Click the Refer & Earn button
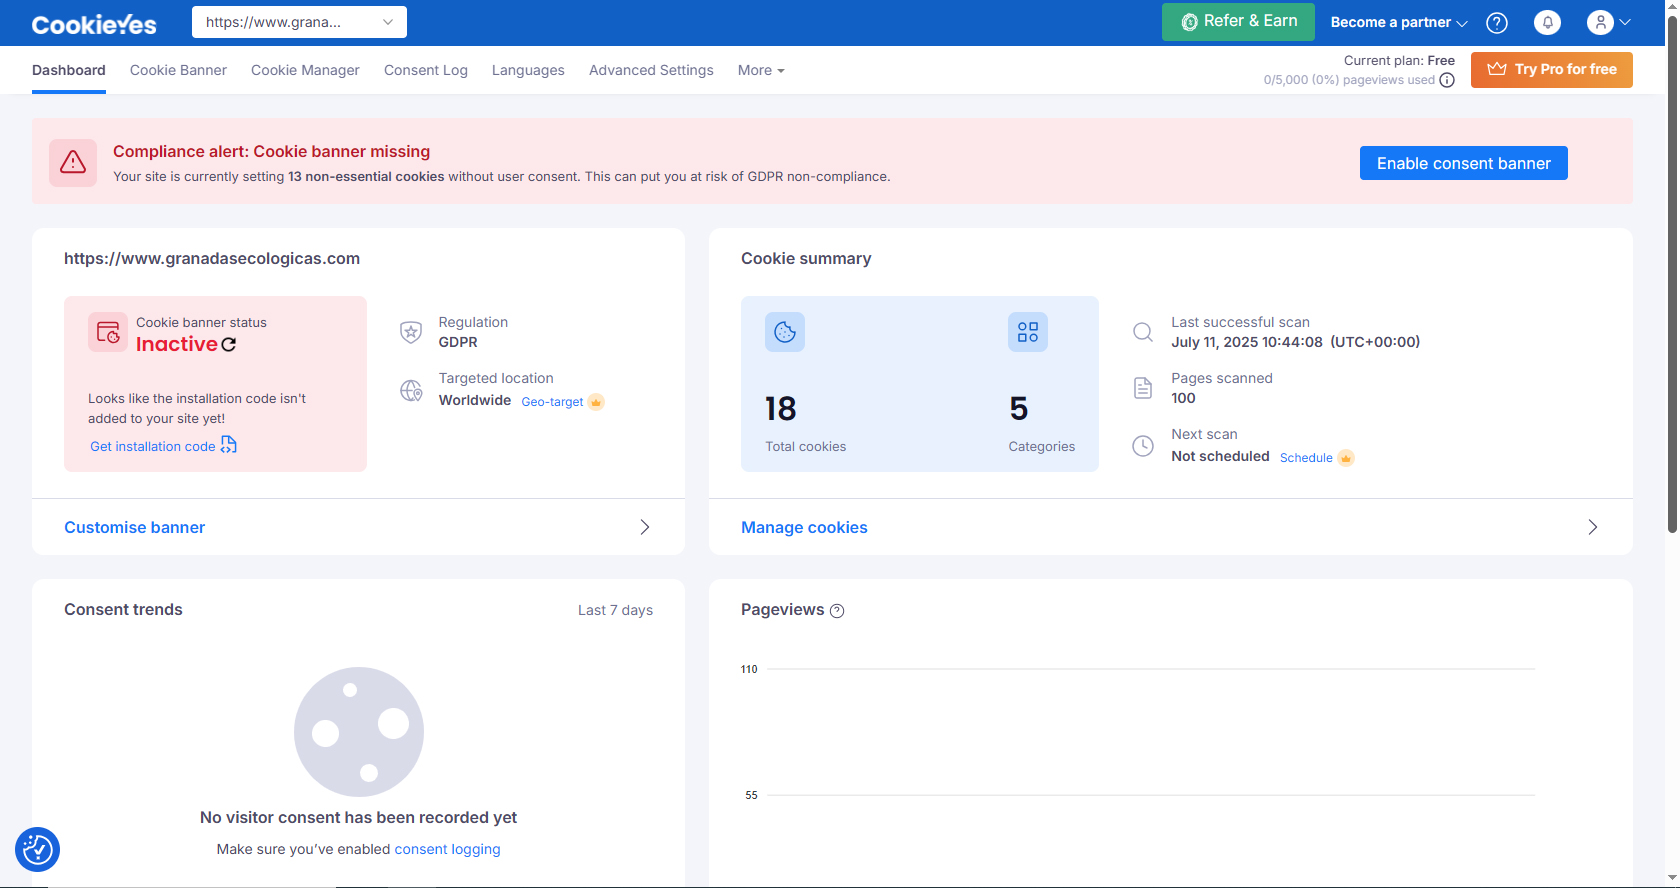 1238,22
